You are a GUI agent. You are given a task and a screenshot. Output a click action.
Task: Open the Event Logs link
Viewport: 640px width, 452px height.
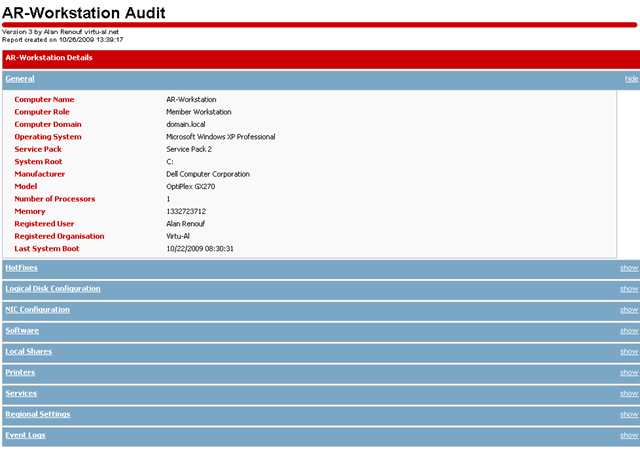tap(25, 435)
